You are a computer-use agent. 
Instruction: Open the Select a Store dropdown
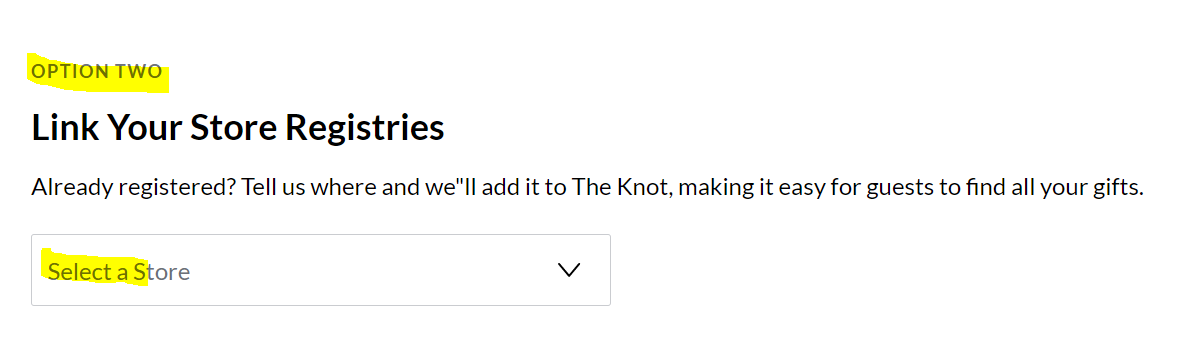point(321,270)
